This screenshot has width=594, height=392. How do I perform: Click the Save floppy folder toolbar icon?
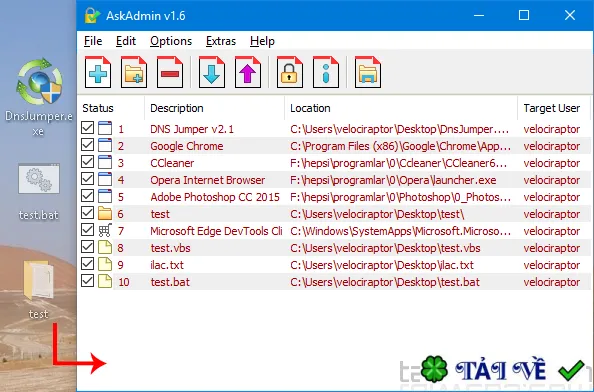tap(368, 72)
